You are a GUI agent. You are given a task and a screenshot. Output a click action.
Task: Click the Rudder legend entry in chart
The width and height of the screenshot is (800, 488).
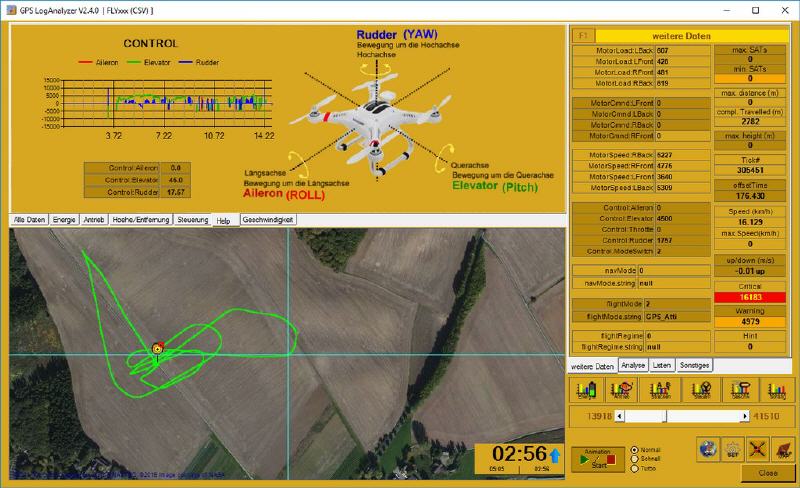pyautogui.click(x=198, y=62)
